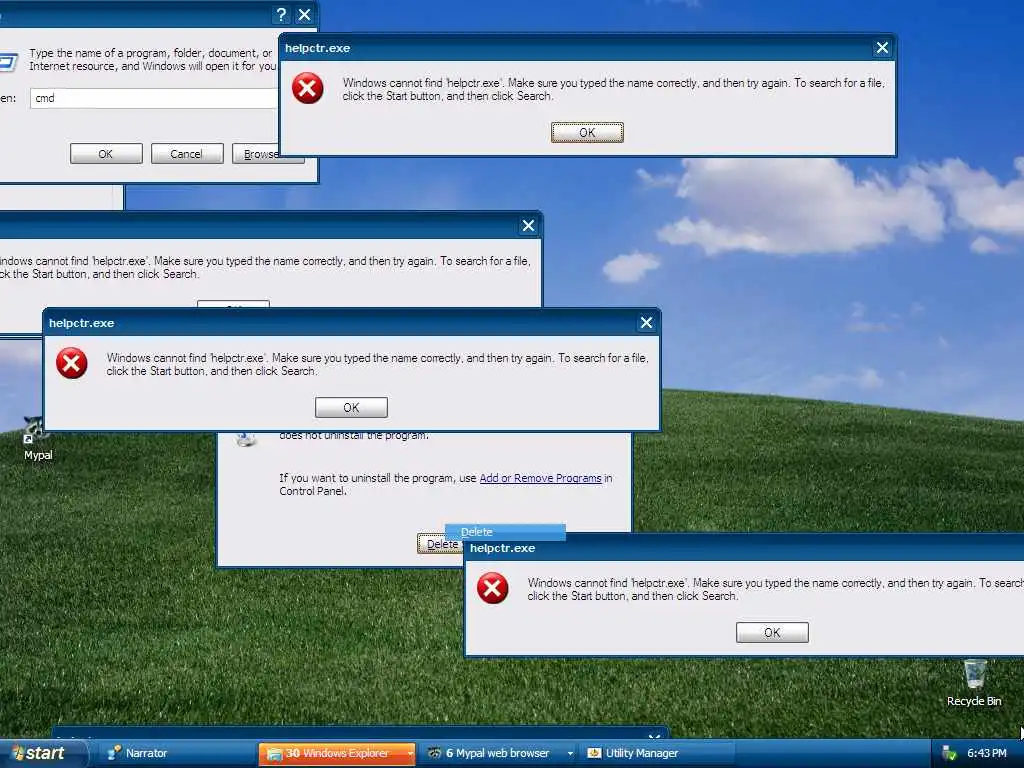The image size is (1024, 768).
Task: Close the middle titled helpctr.exe dialog
Action: pyautogui.click(x=647, y=323)
